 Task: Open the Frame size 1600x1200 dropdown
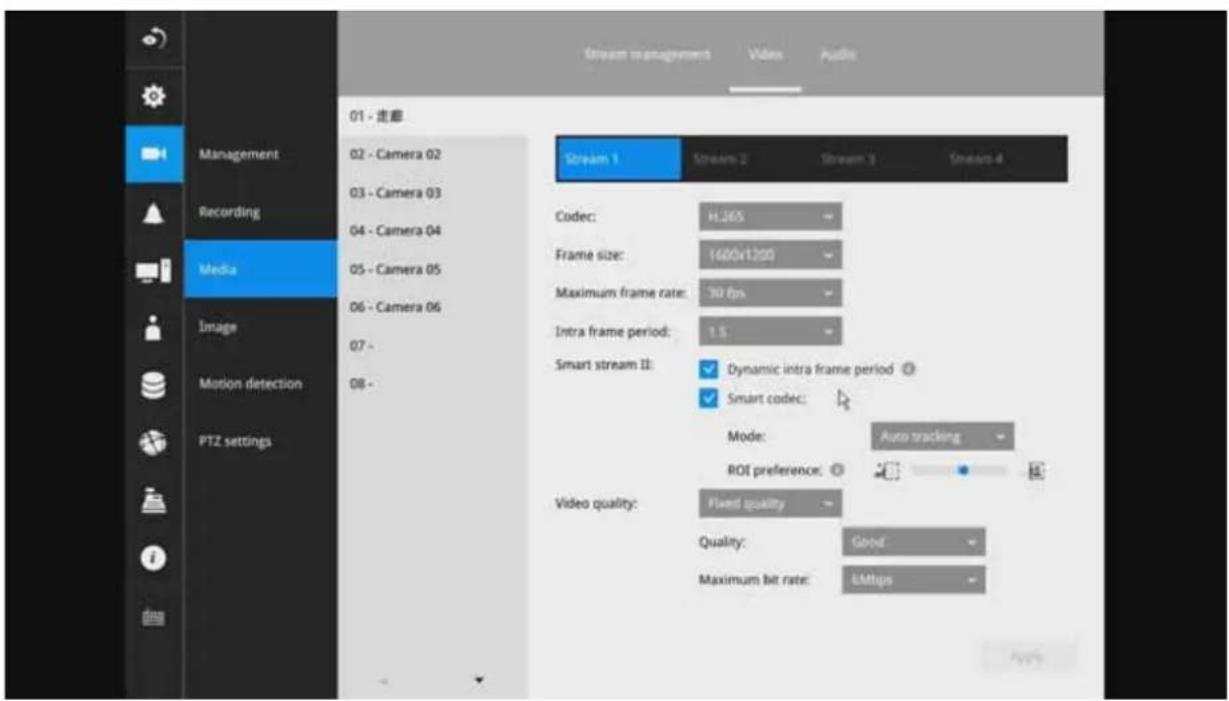point(770,255)
